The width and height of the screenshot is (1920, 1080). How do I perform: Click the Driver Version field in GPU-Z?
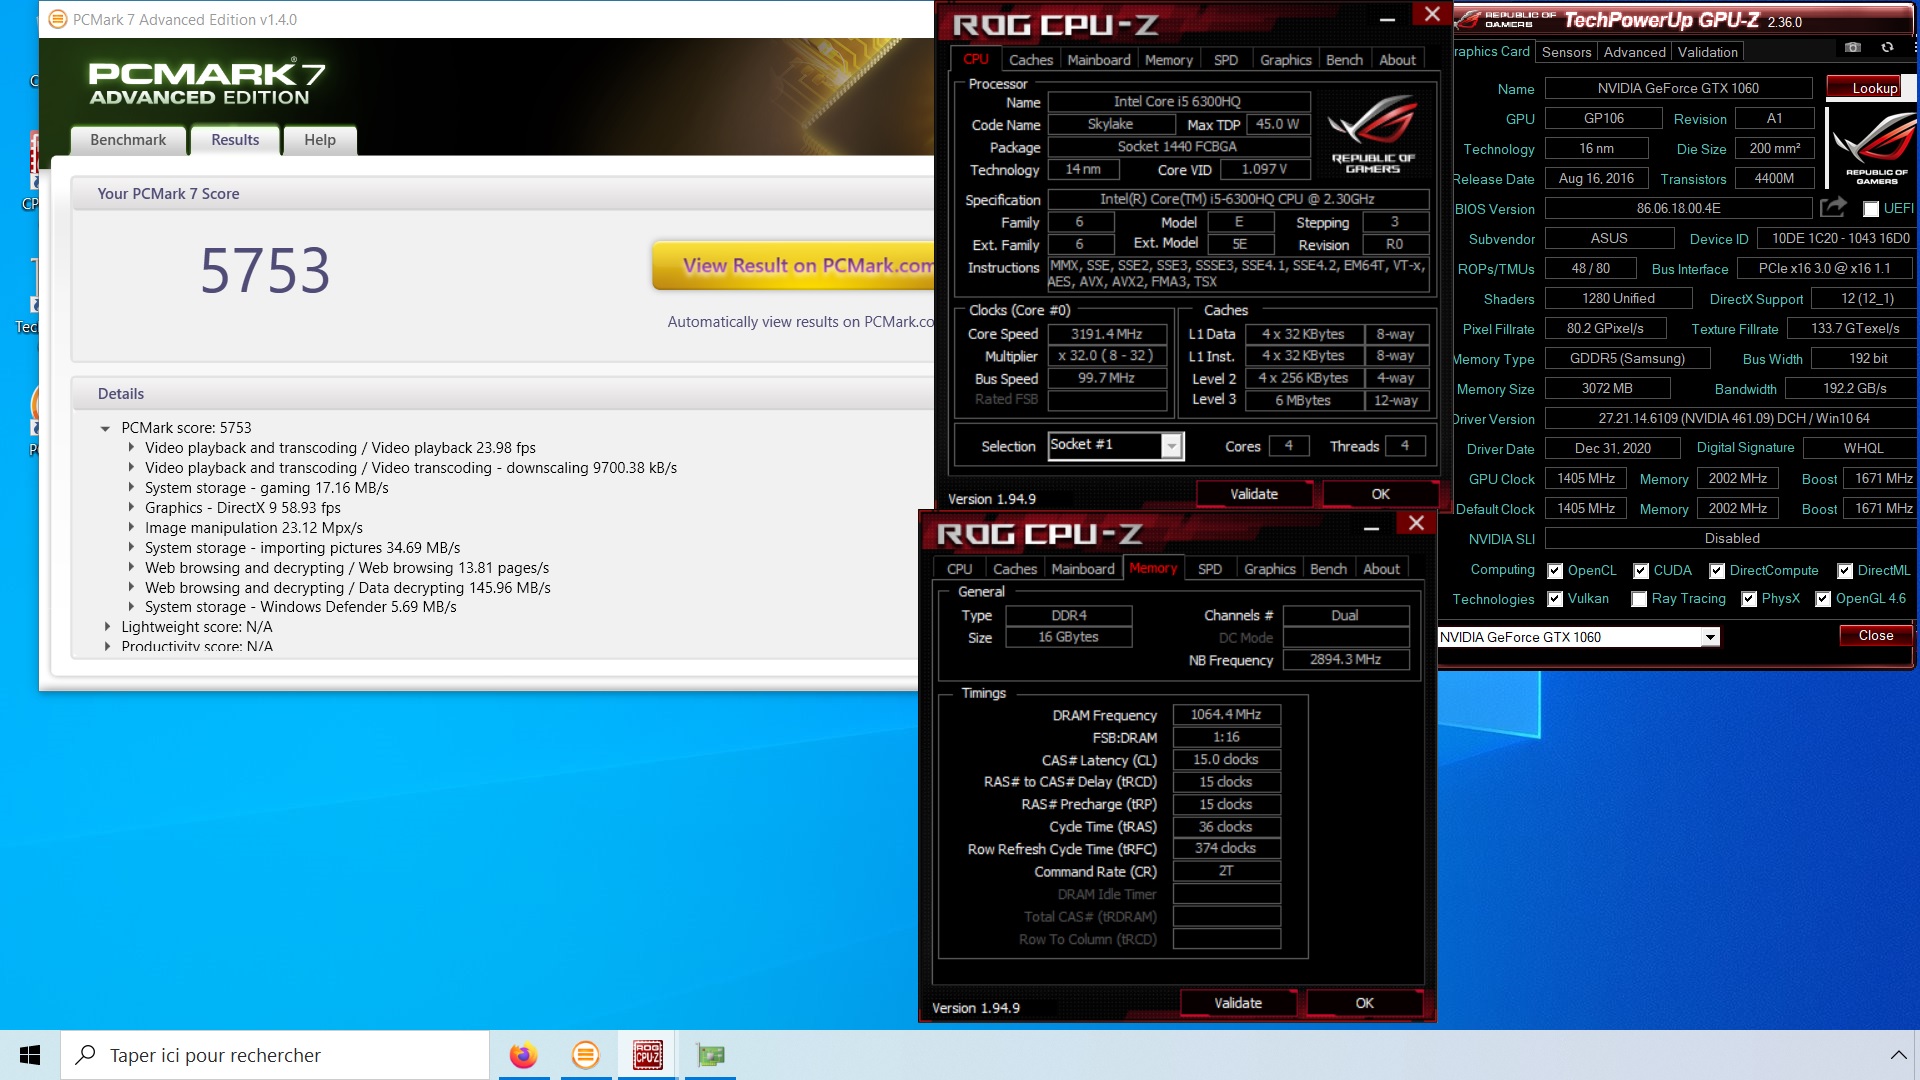[x=1733, y=418]
